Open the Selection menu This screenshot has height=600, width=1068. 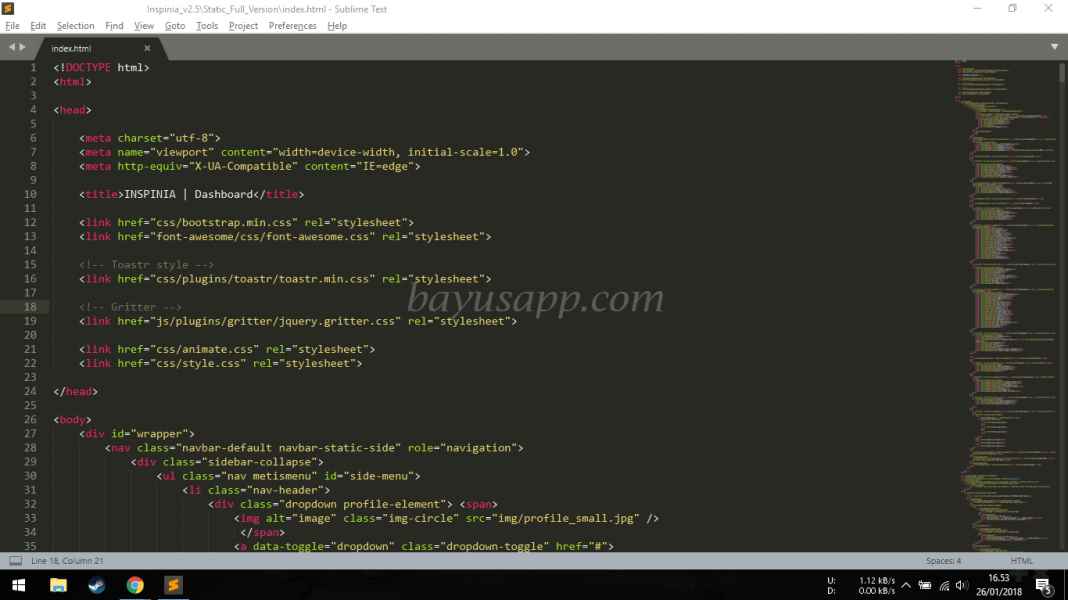pyautogui.click(x=75, y=26)
